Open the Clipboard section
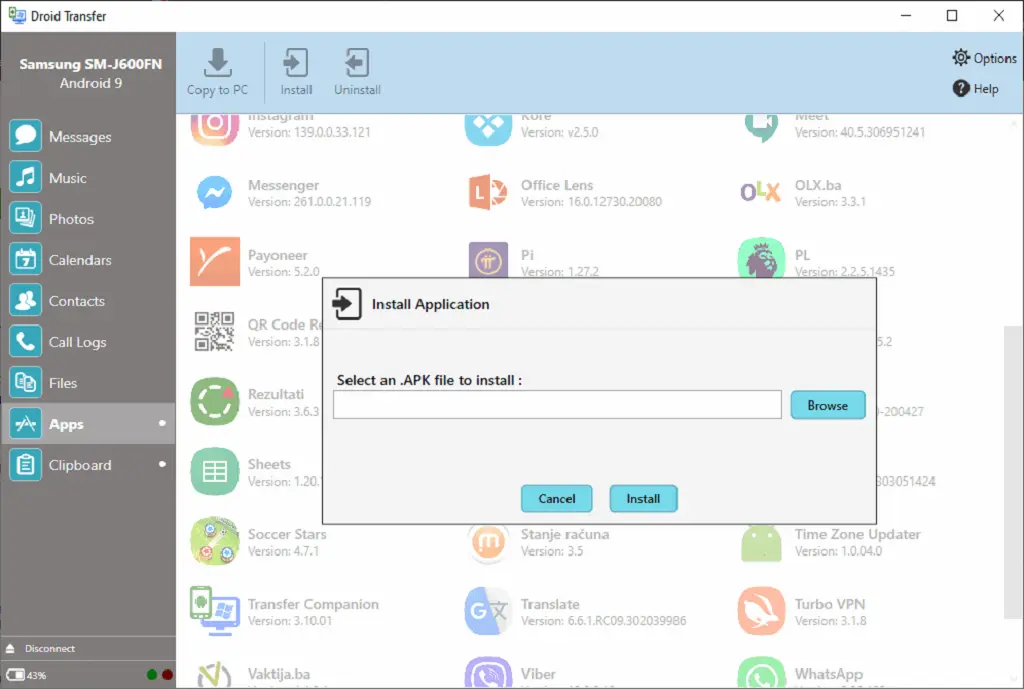 pos(80,465)
